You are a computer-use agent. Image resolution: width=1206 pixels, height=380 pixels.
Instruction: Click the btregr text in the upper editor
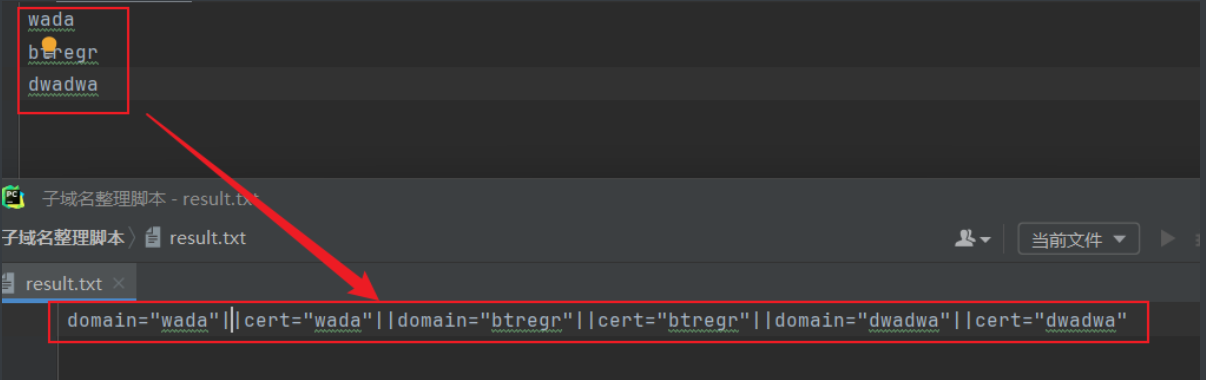[63, 52]
